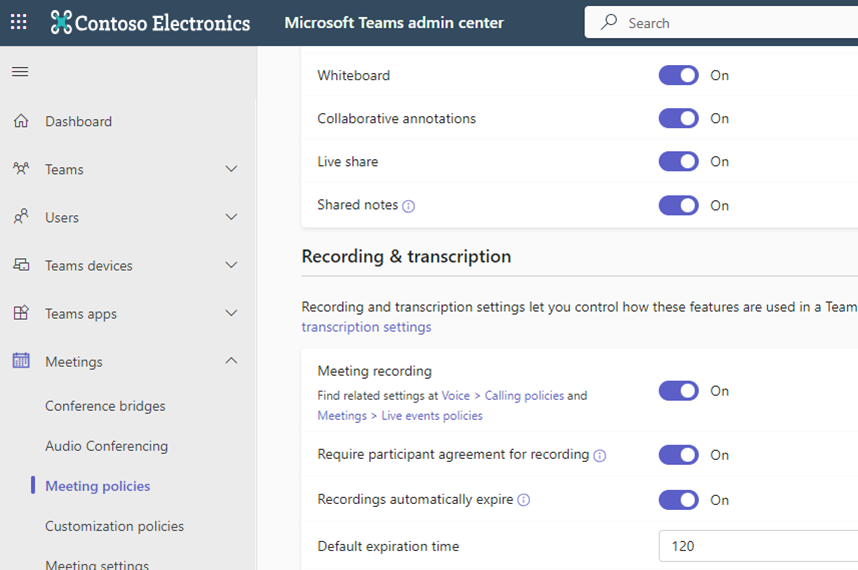Click the Dashboard home icon

(21, 121)
